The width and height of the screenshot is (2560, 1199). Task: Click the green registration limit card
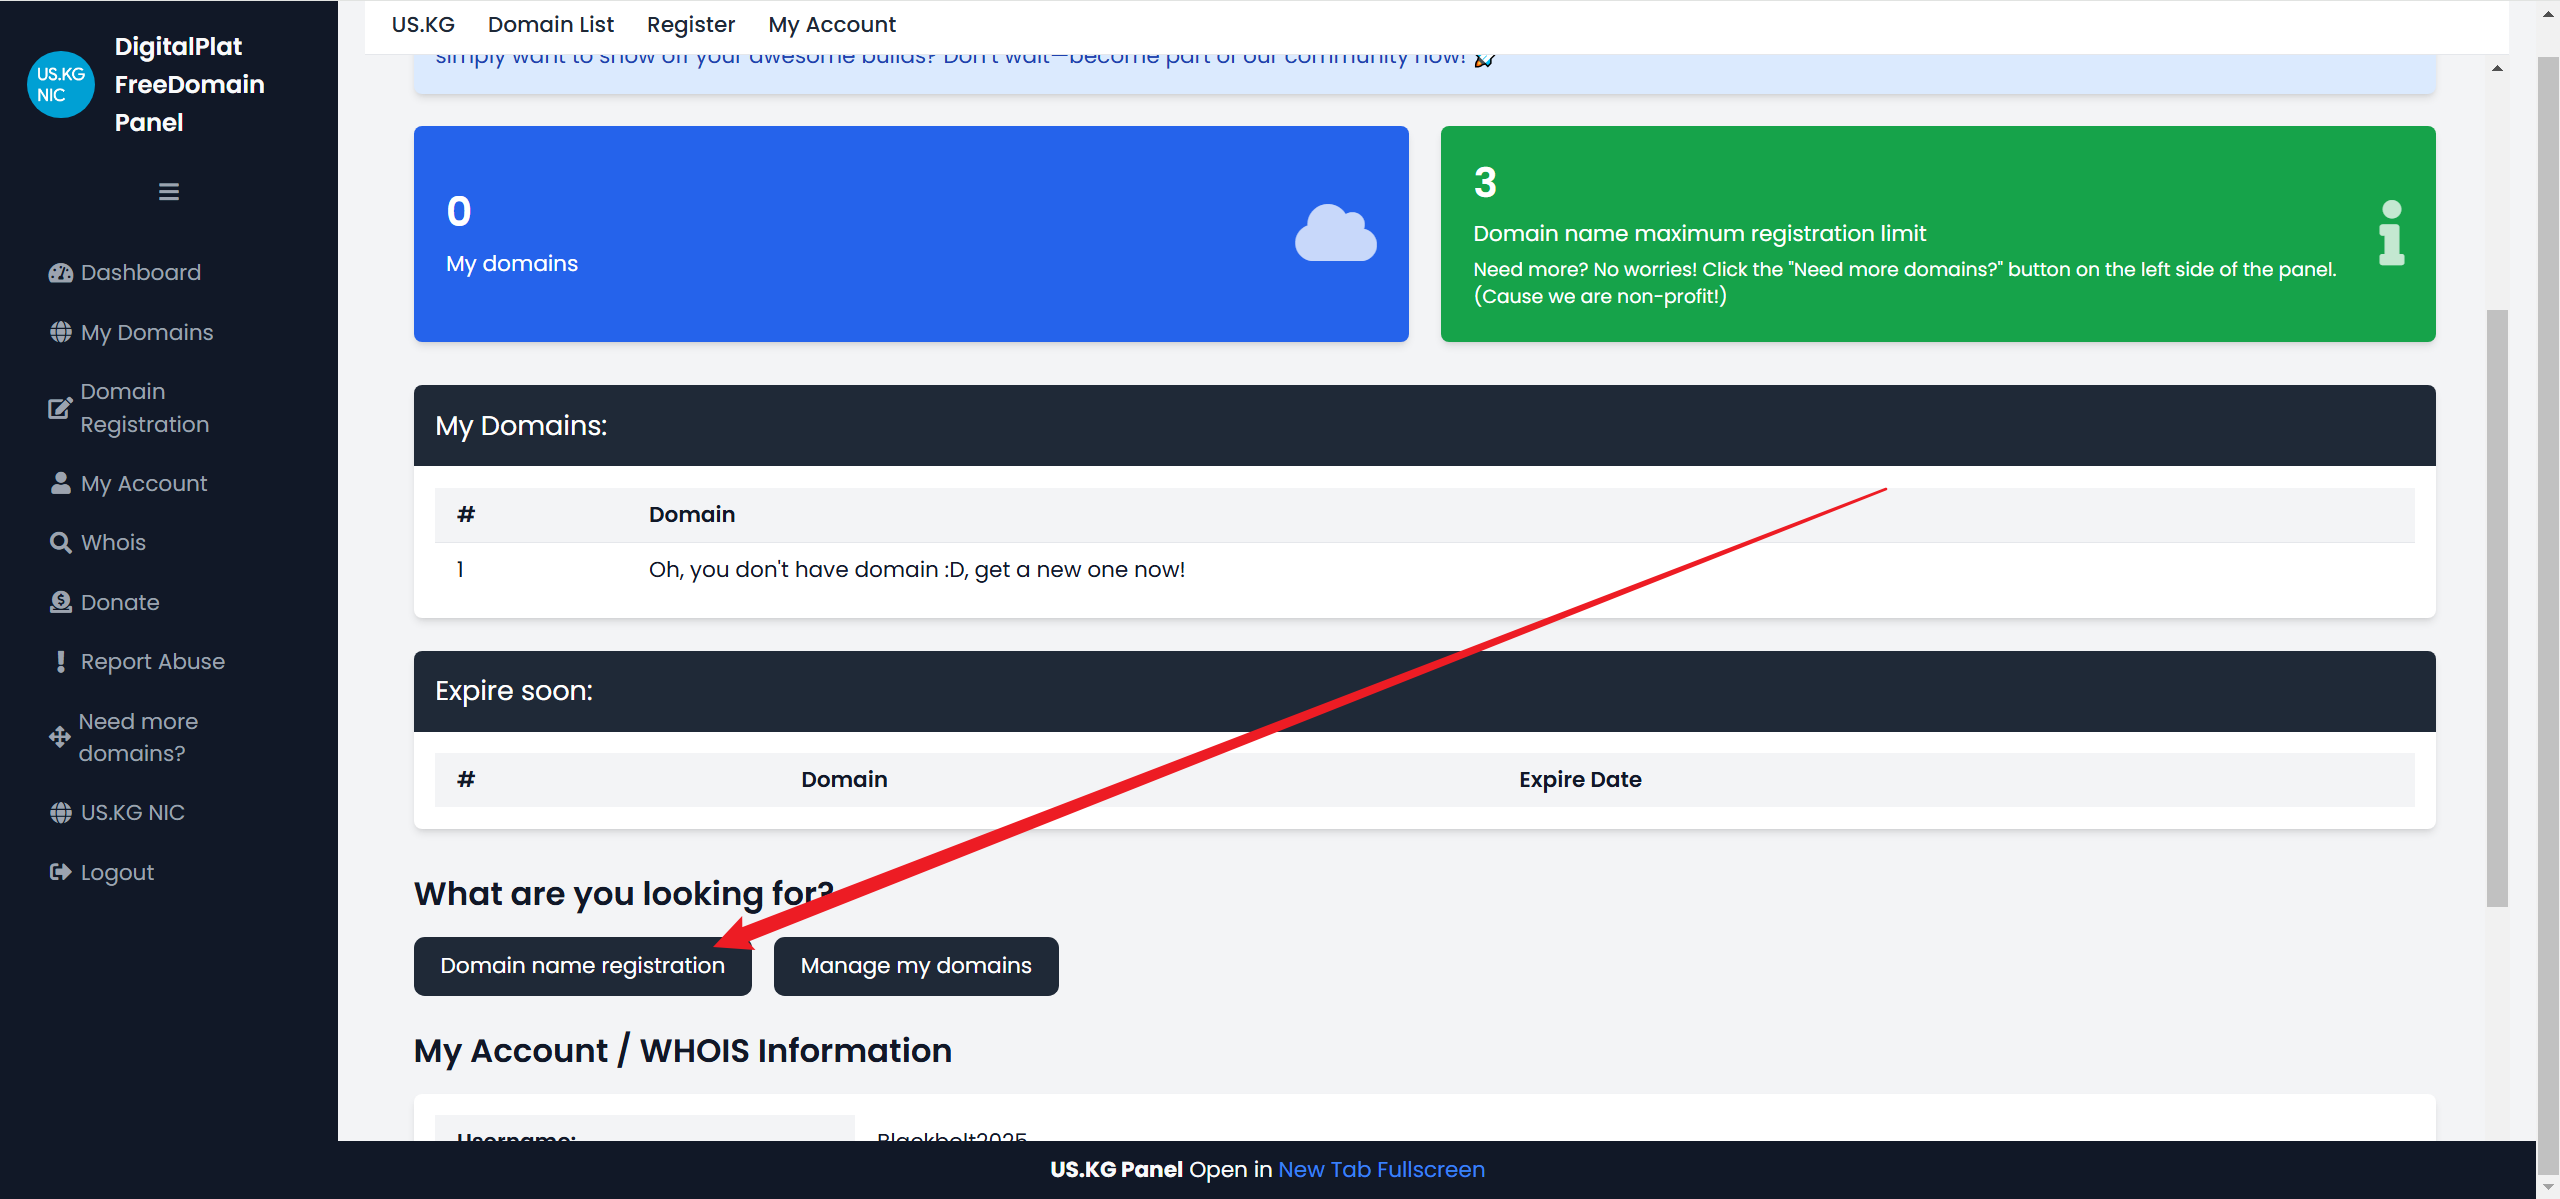(x=1938, y=233)
